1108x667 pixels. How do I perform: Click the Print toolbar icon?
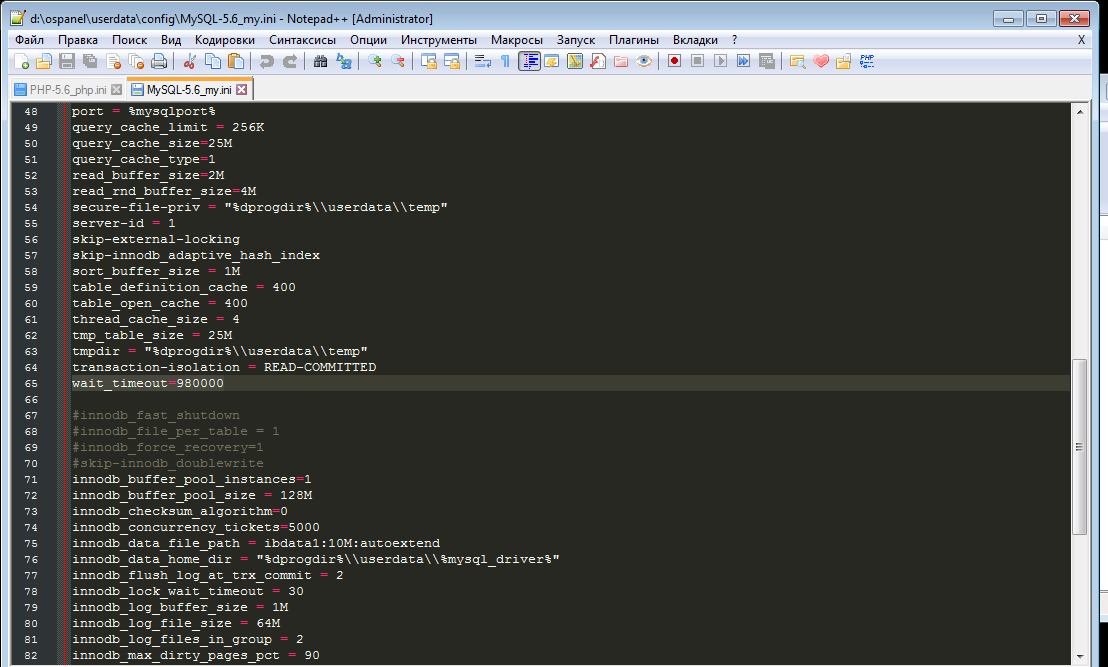tap(158, 61)
